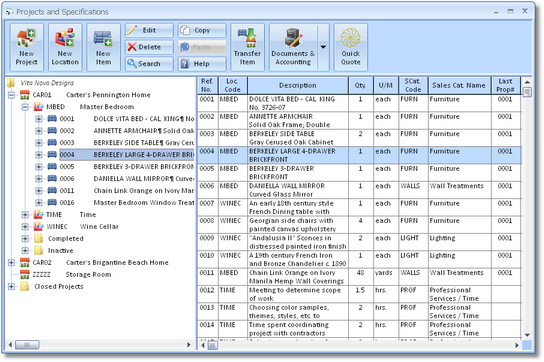Click the New Project toolbar icon
Viewport: 544px width, 362px height.
[27, 48]
